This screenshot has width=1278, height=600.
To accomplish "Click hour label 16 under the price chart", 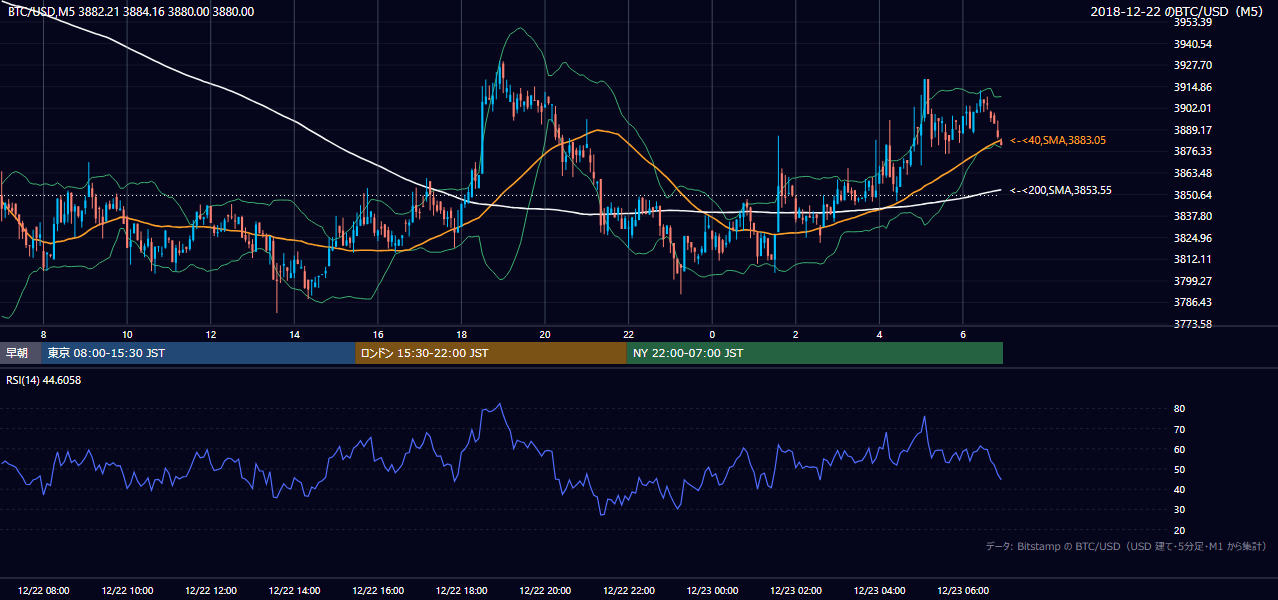I will 378,334.
